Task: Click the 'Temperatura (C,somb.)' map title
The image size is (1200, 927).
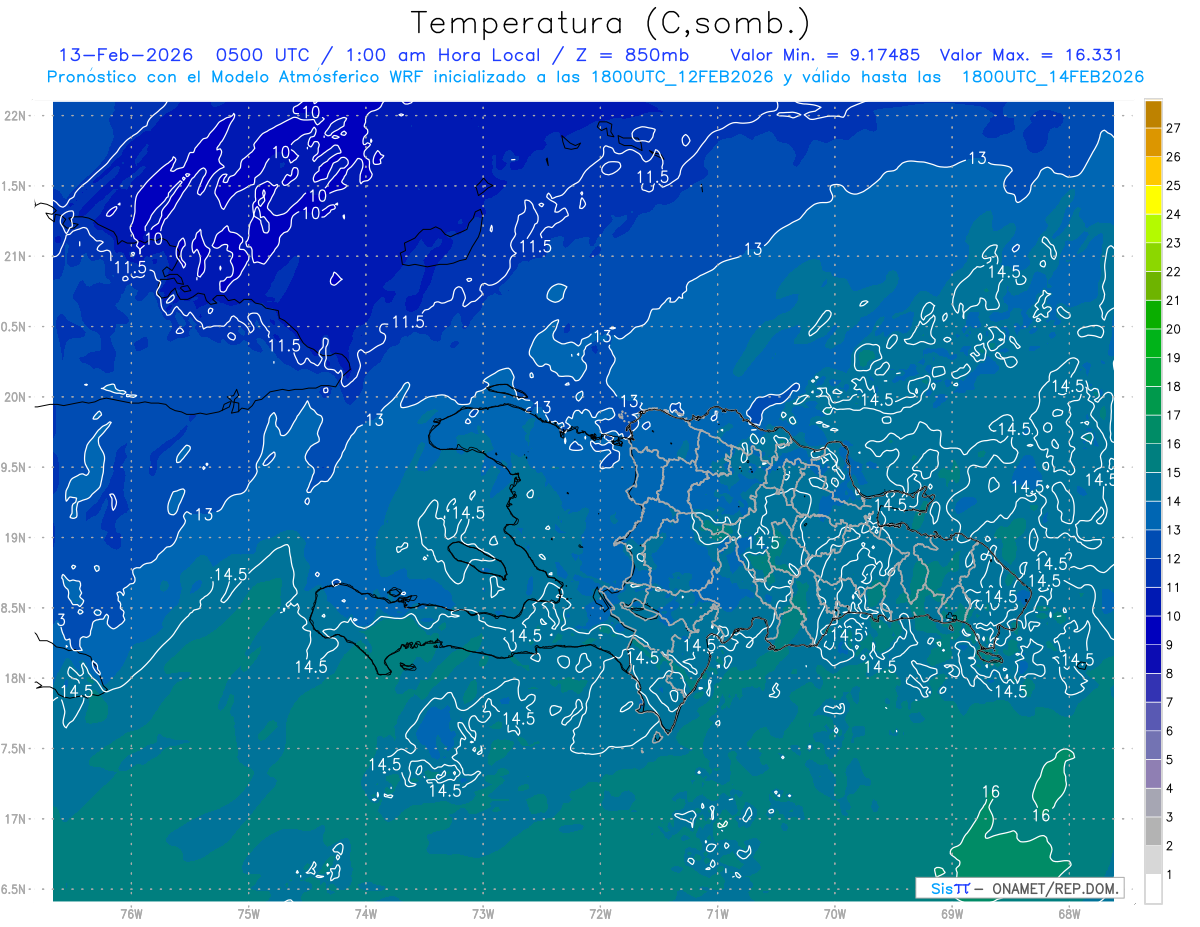Action: pyautogui.click(x=611, y=23)
